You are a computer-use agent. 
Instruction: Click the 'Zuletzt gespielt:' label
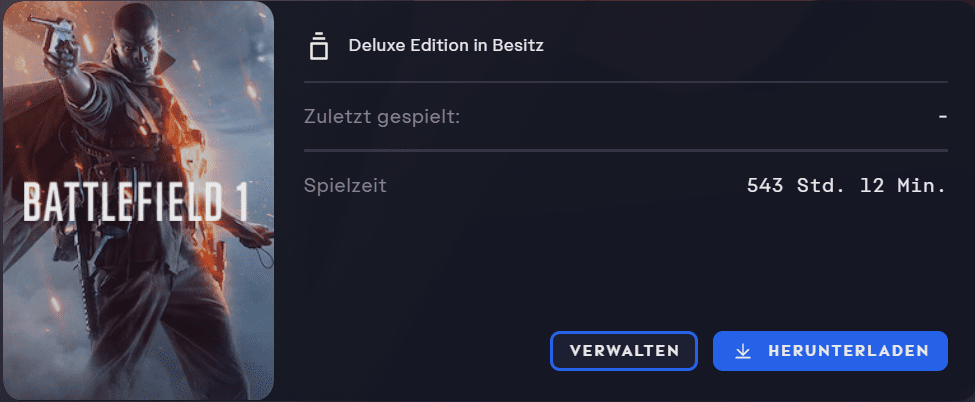coord(382,116)
